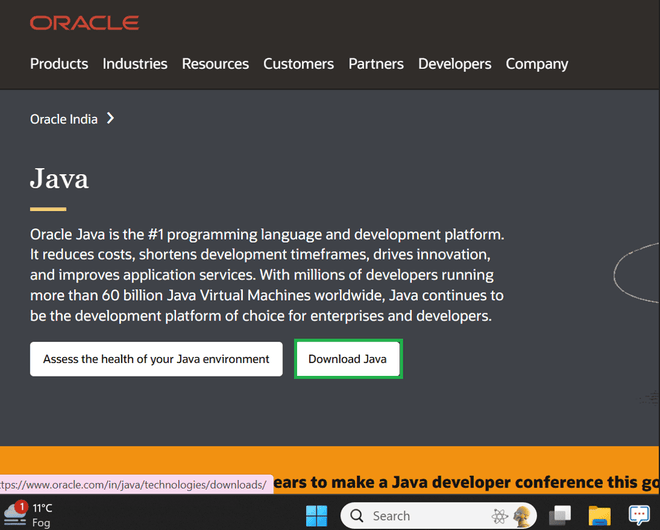Go to the Company menu
Image resolution: width=660 pixels, height=530 pixels.
coord(537,64)
